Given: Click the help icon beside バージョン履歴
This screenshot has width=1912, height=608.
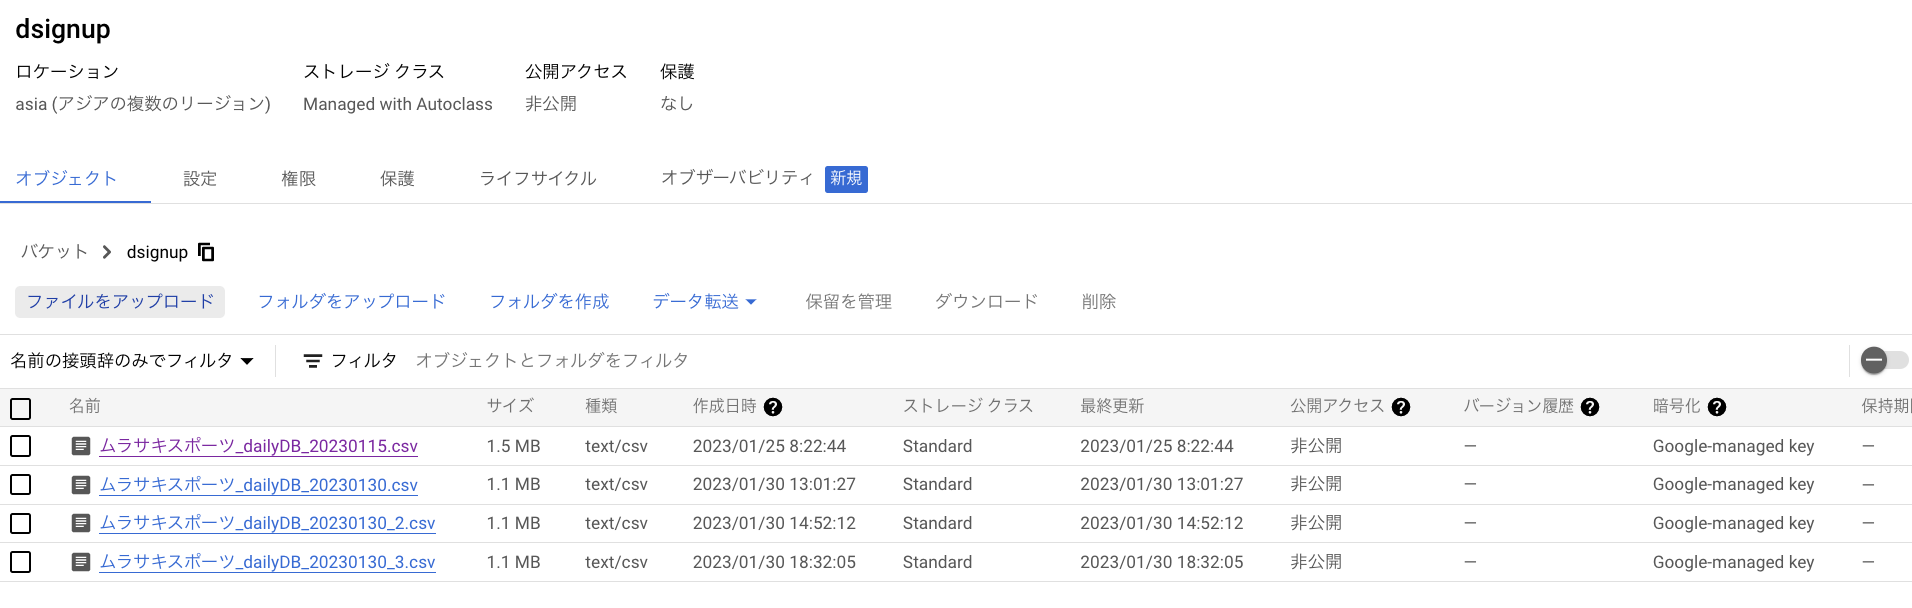Looking at the screenshot, I should (1590, 407).
